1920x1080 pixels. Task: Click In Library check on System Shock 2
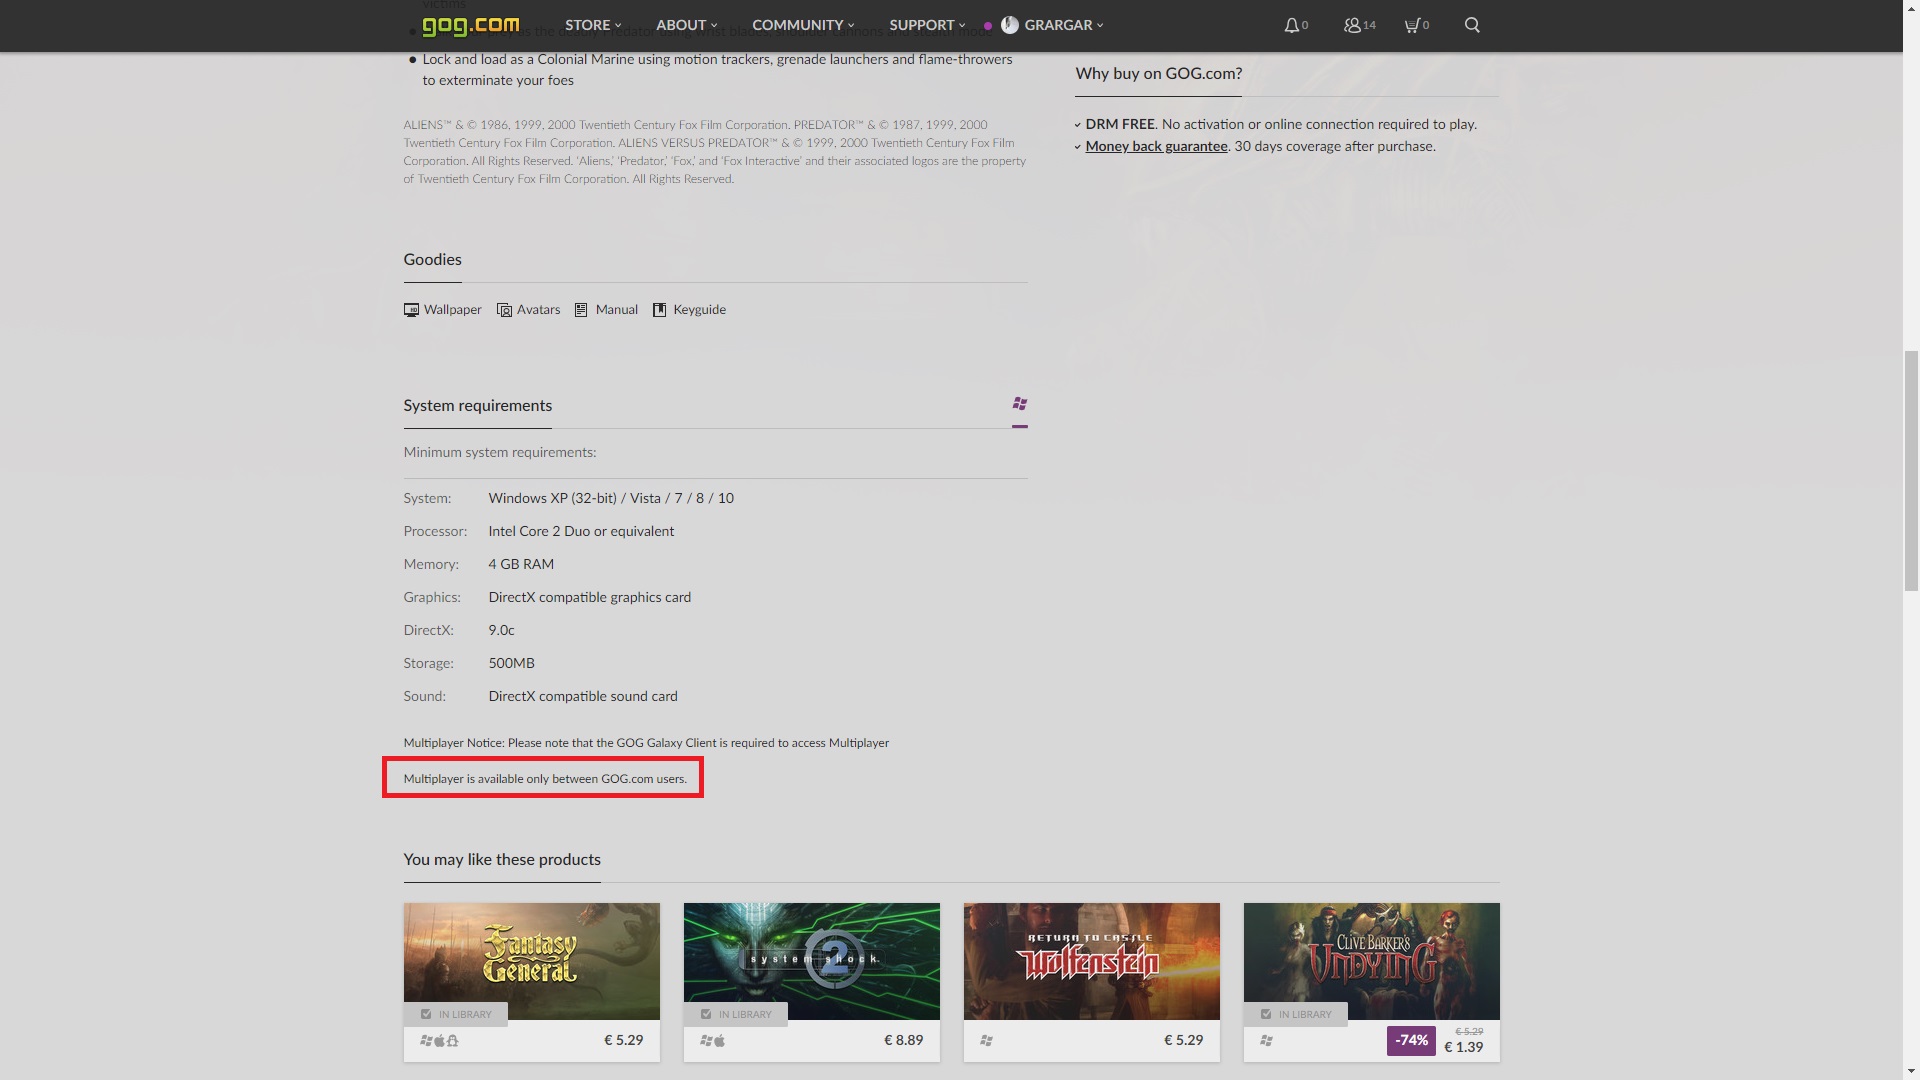coord(706,1014)
